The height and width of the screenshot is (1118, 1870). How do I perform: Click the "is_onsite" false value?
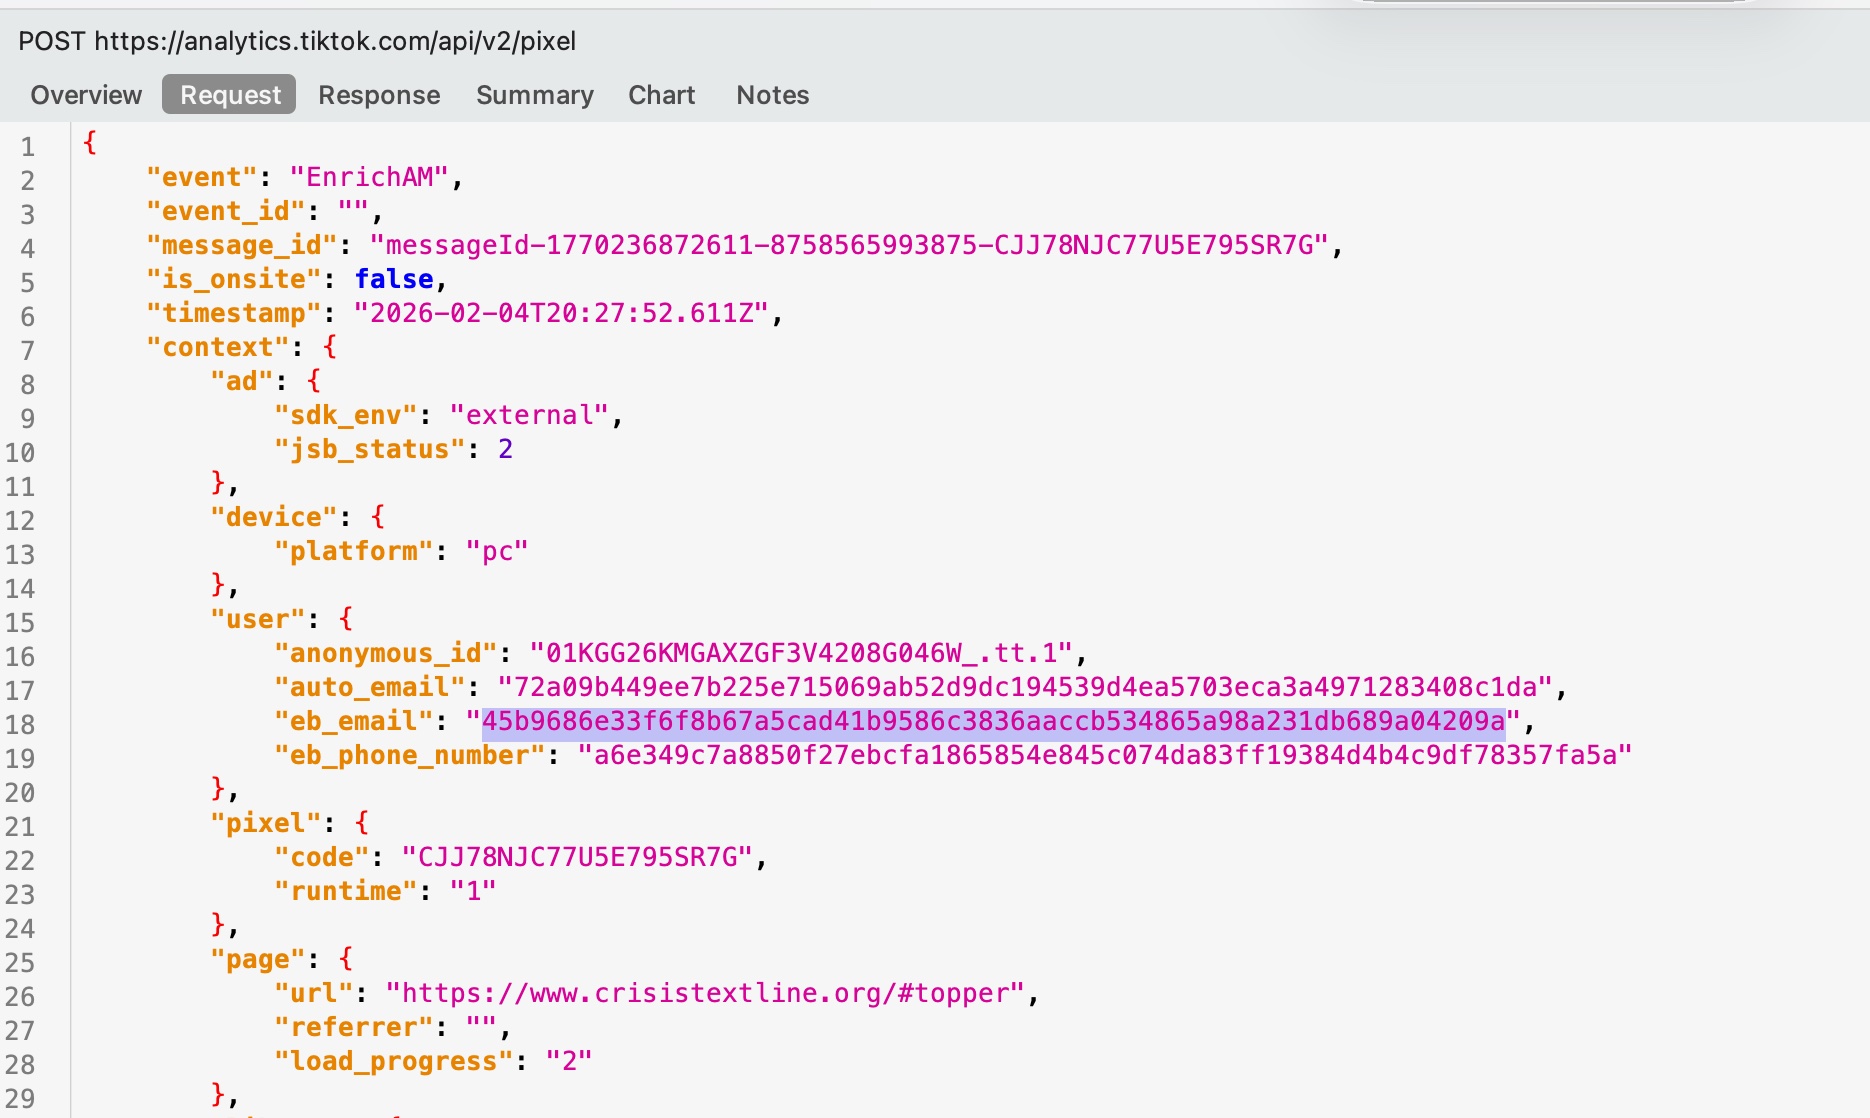click(394, 279)
